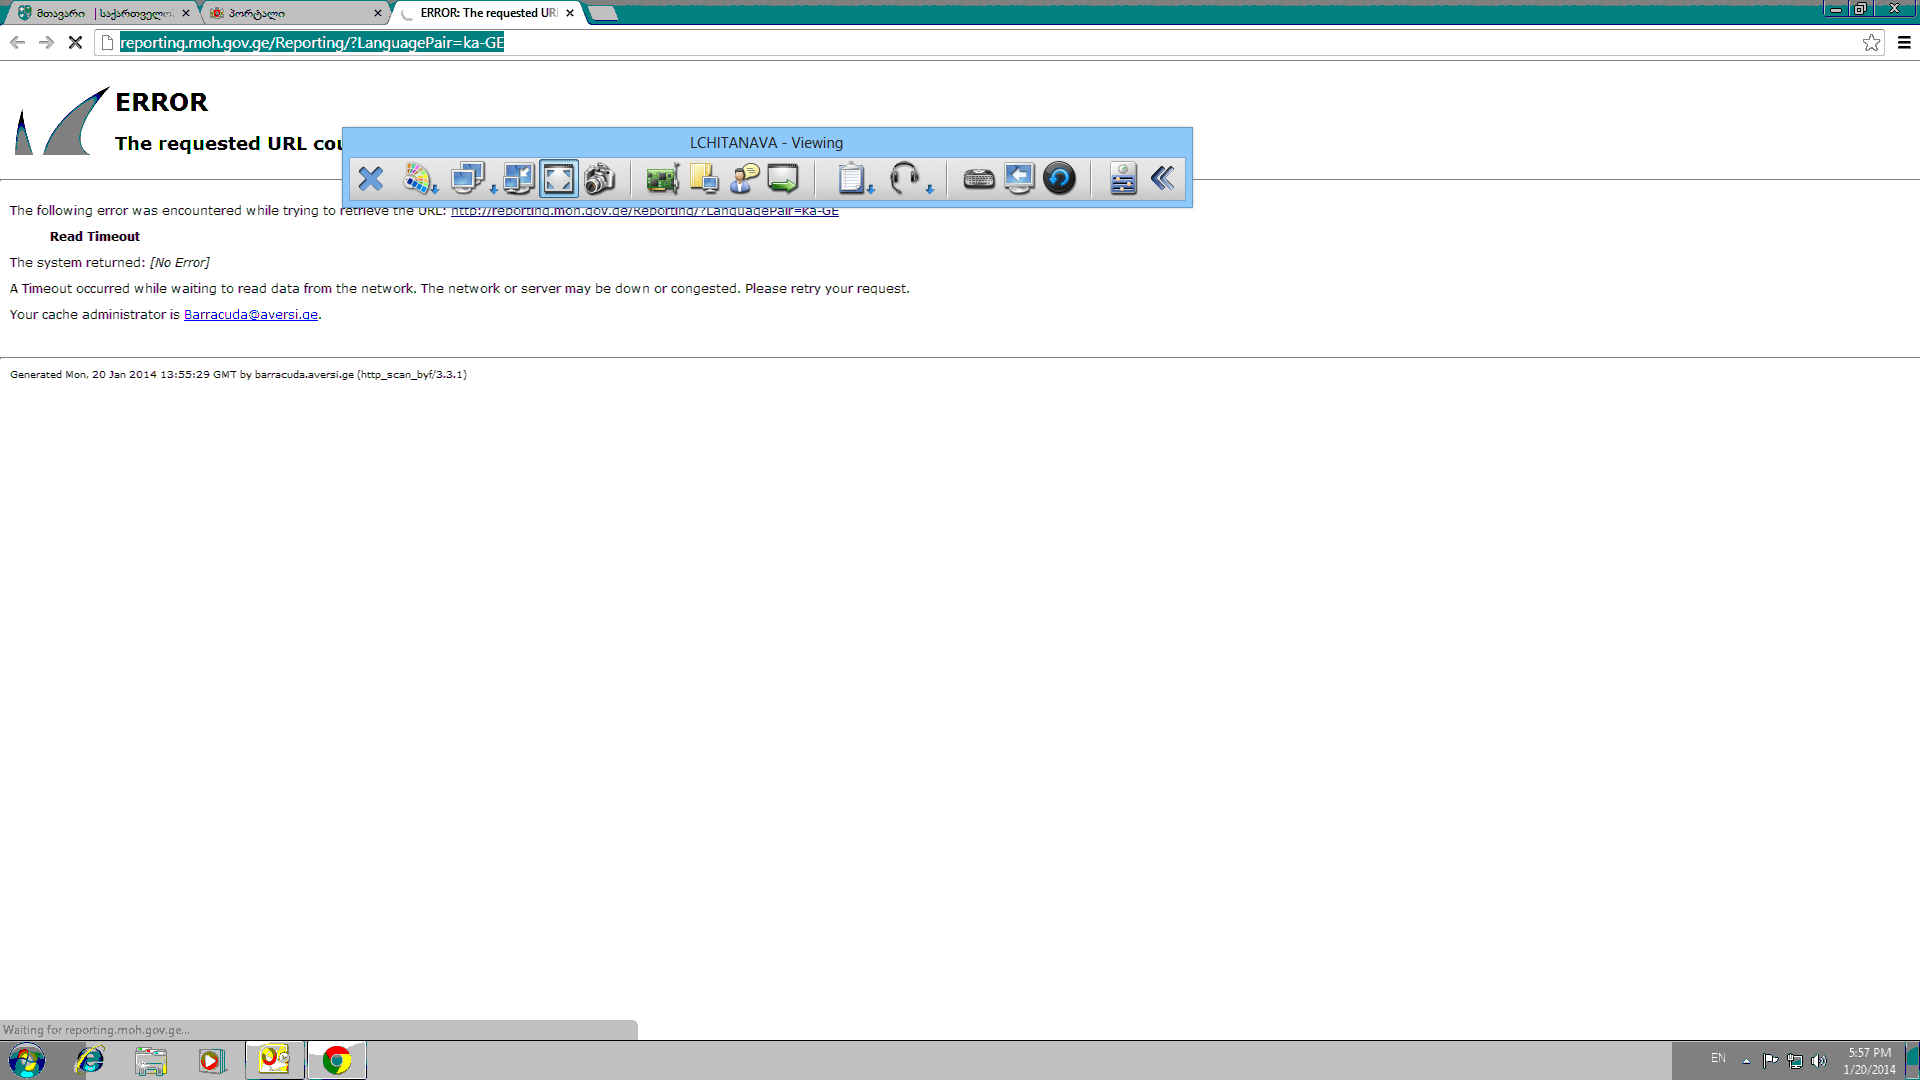Click the keyboard icon in remote toolbar
The height and width of the screenshot is (1080, 1920).
click(978, 179)
